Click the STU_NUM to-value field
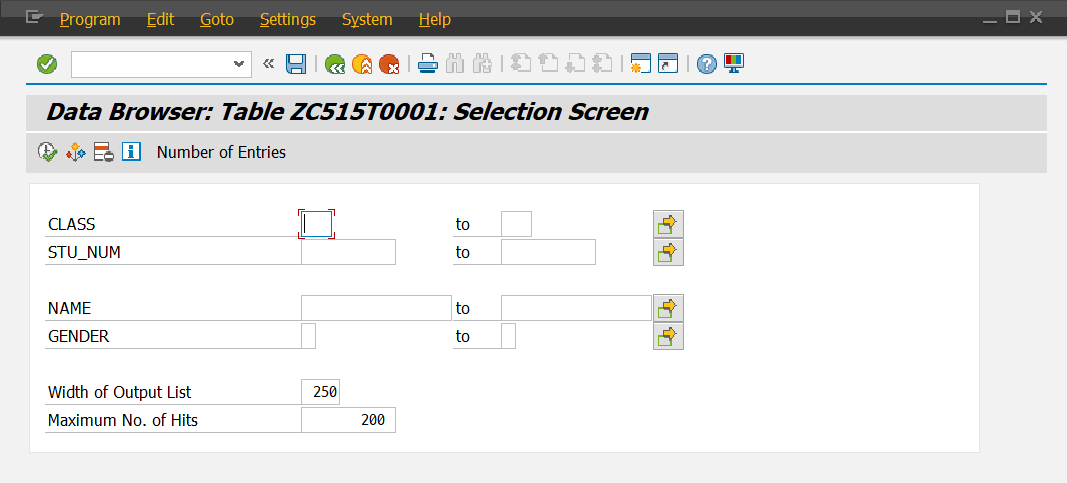 tap(548, 252)
